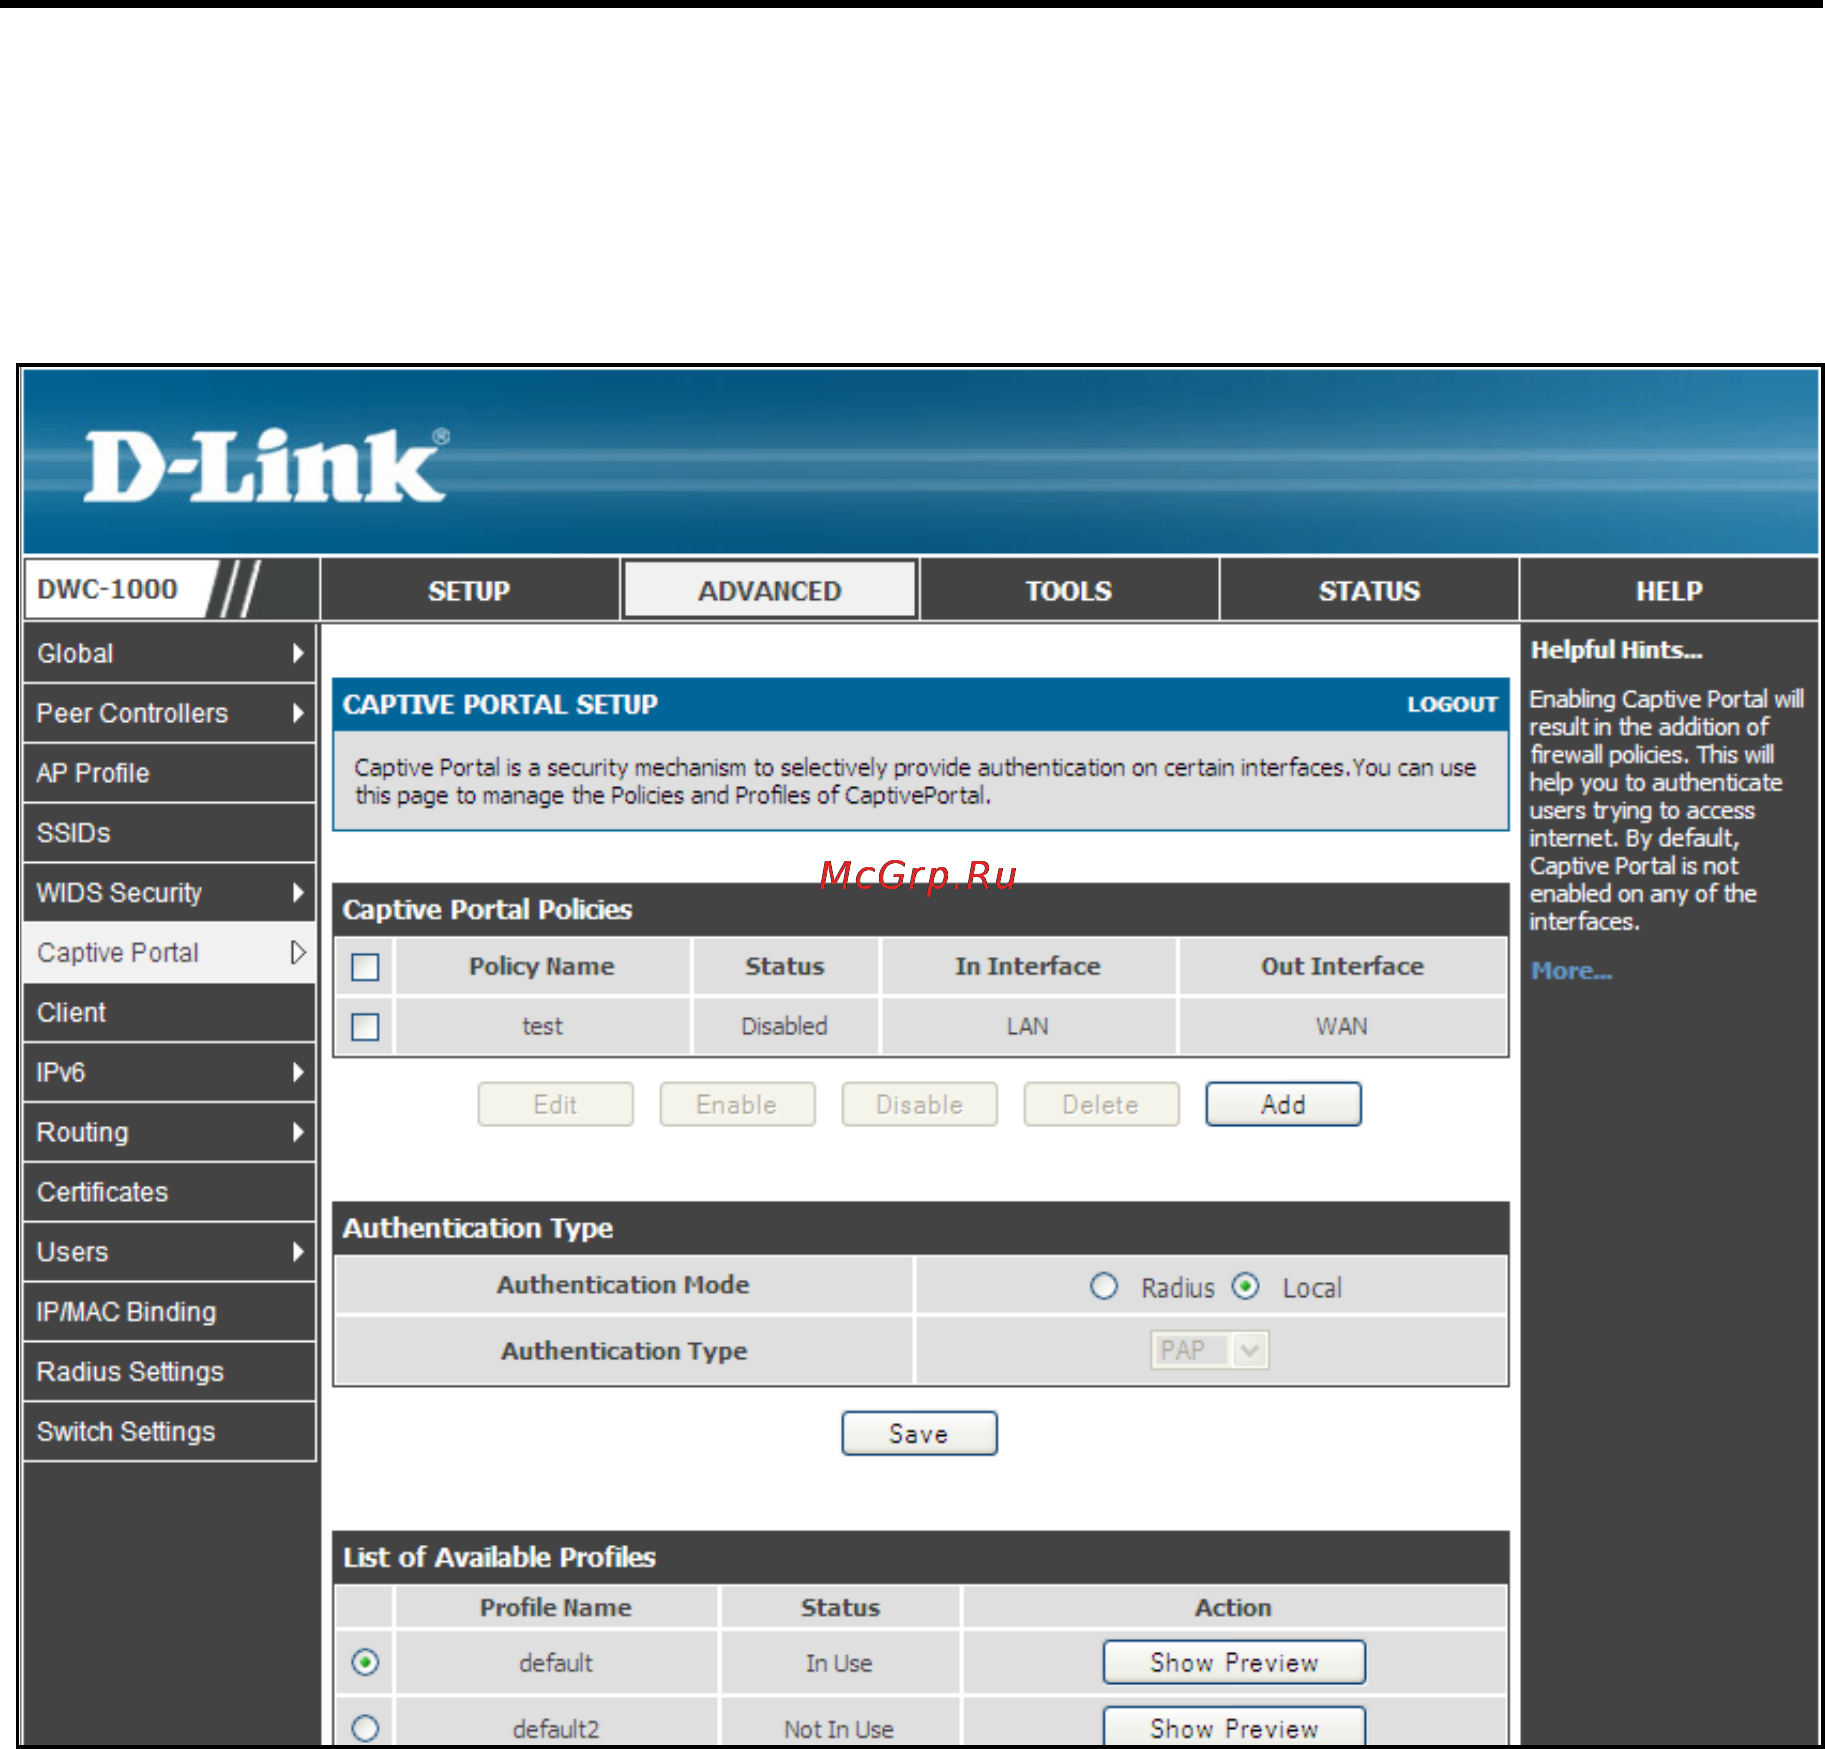Open Radius Settings in the sidebar
Screen dimensions: 1825x1749
[x=169, y=1371]
